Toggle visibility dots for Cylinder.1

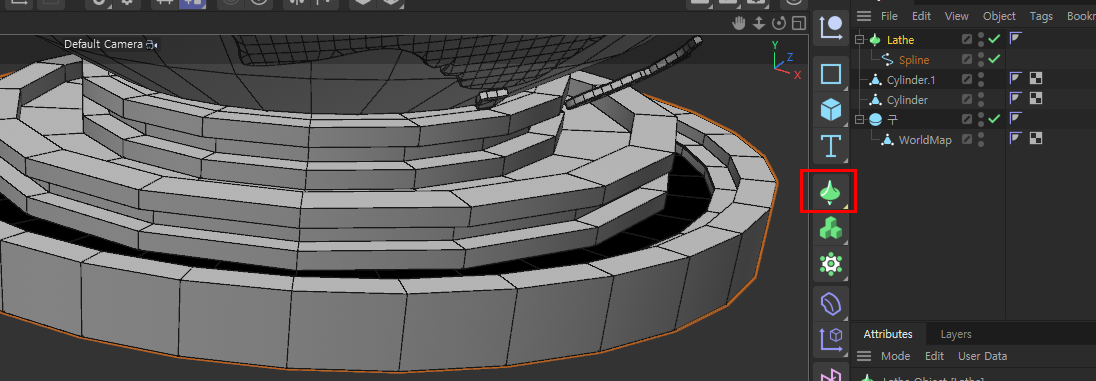(981, 80)
